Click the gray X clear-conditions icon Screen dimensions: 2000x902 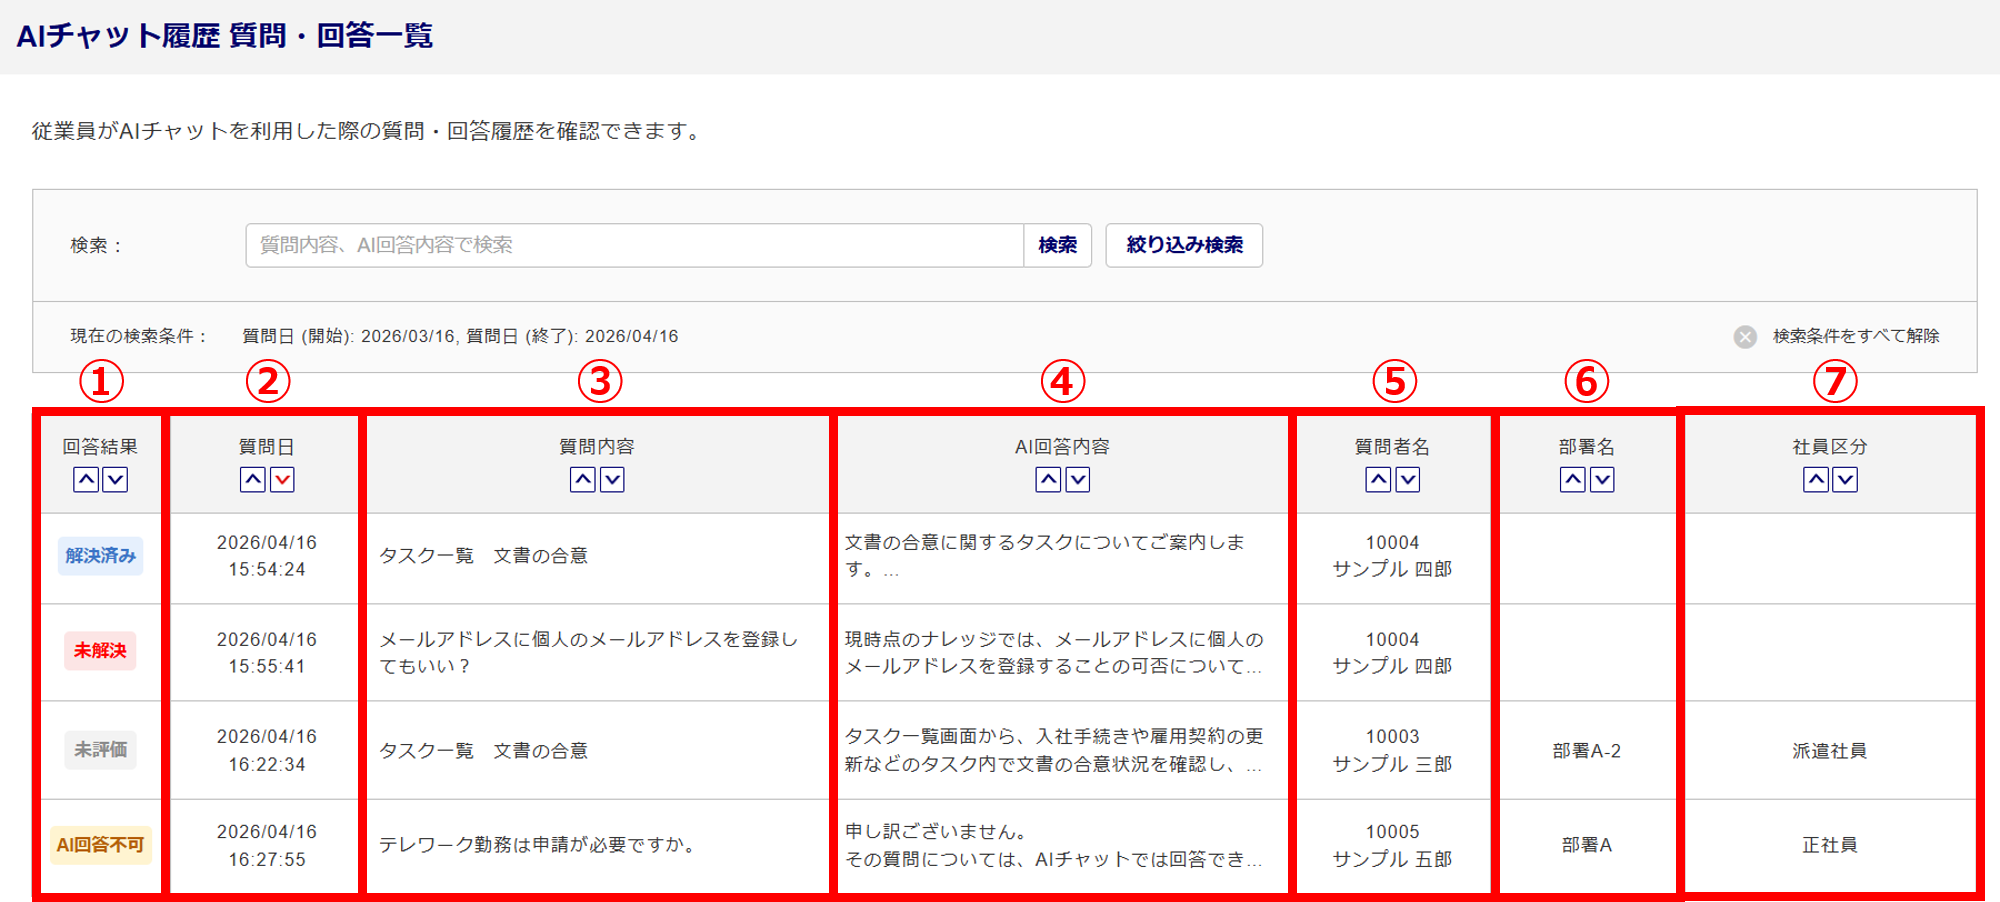(x=1745, y=337)
